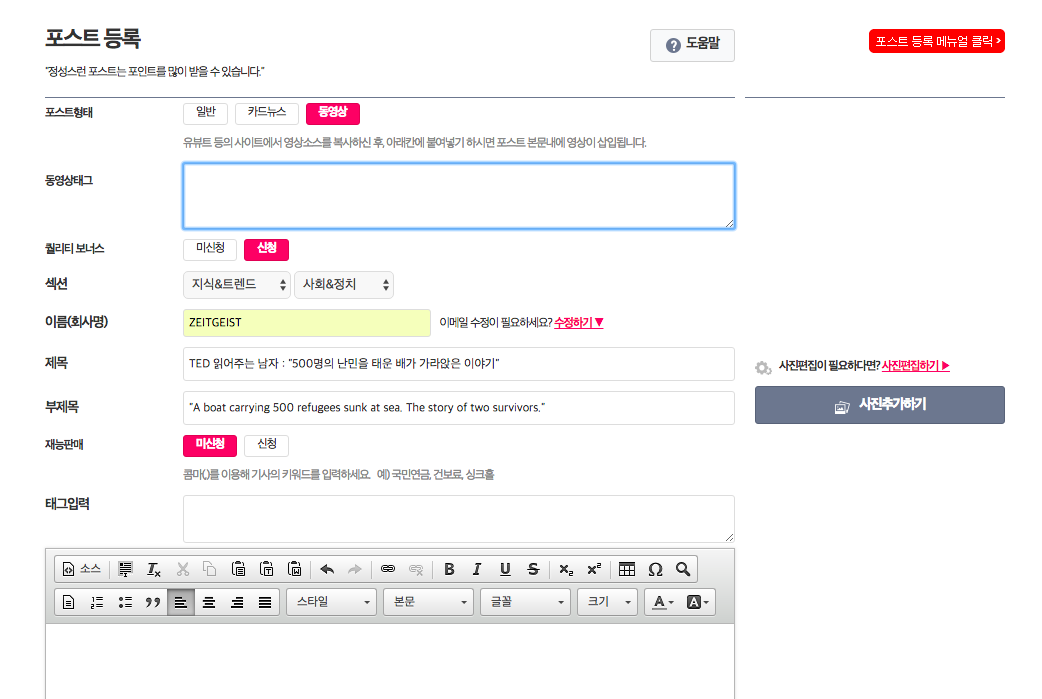Insert a bulleted list
1042x699 pixels.
coord(125,602)
